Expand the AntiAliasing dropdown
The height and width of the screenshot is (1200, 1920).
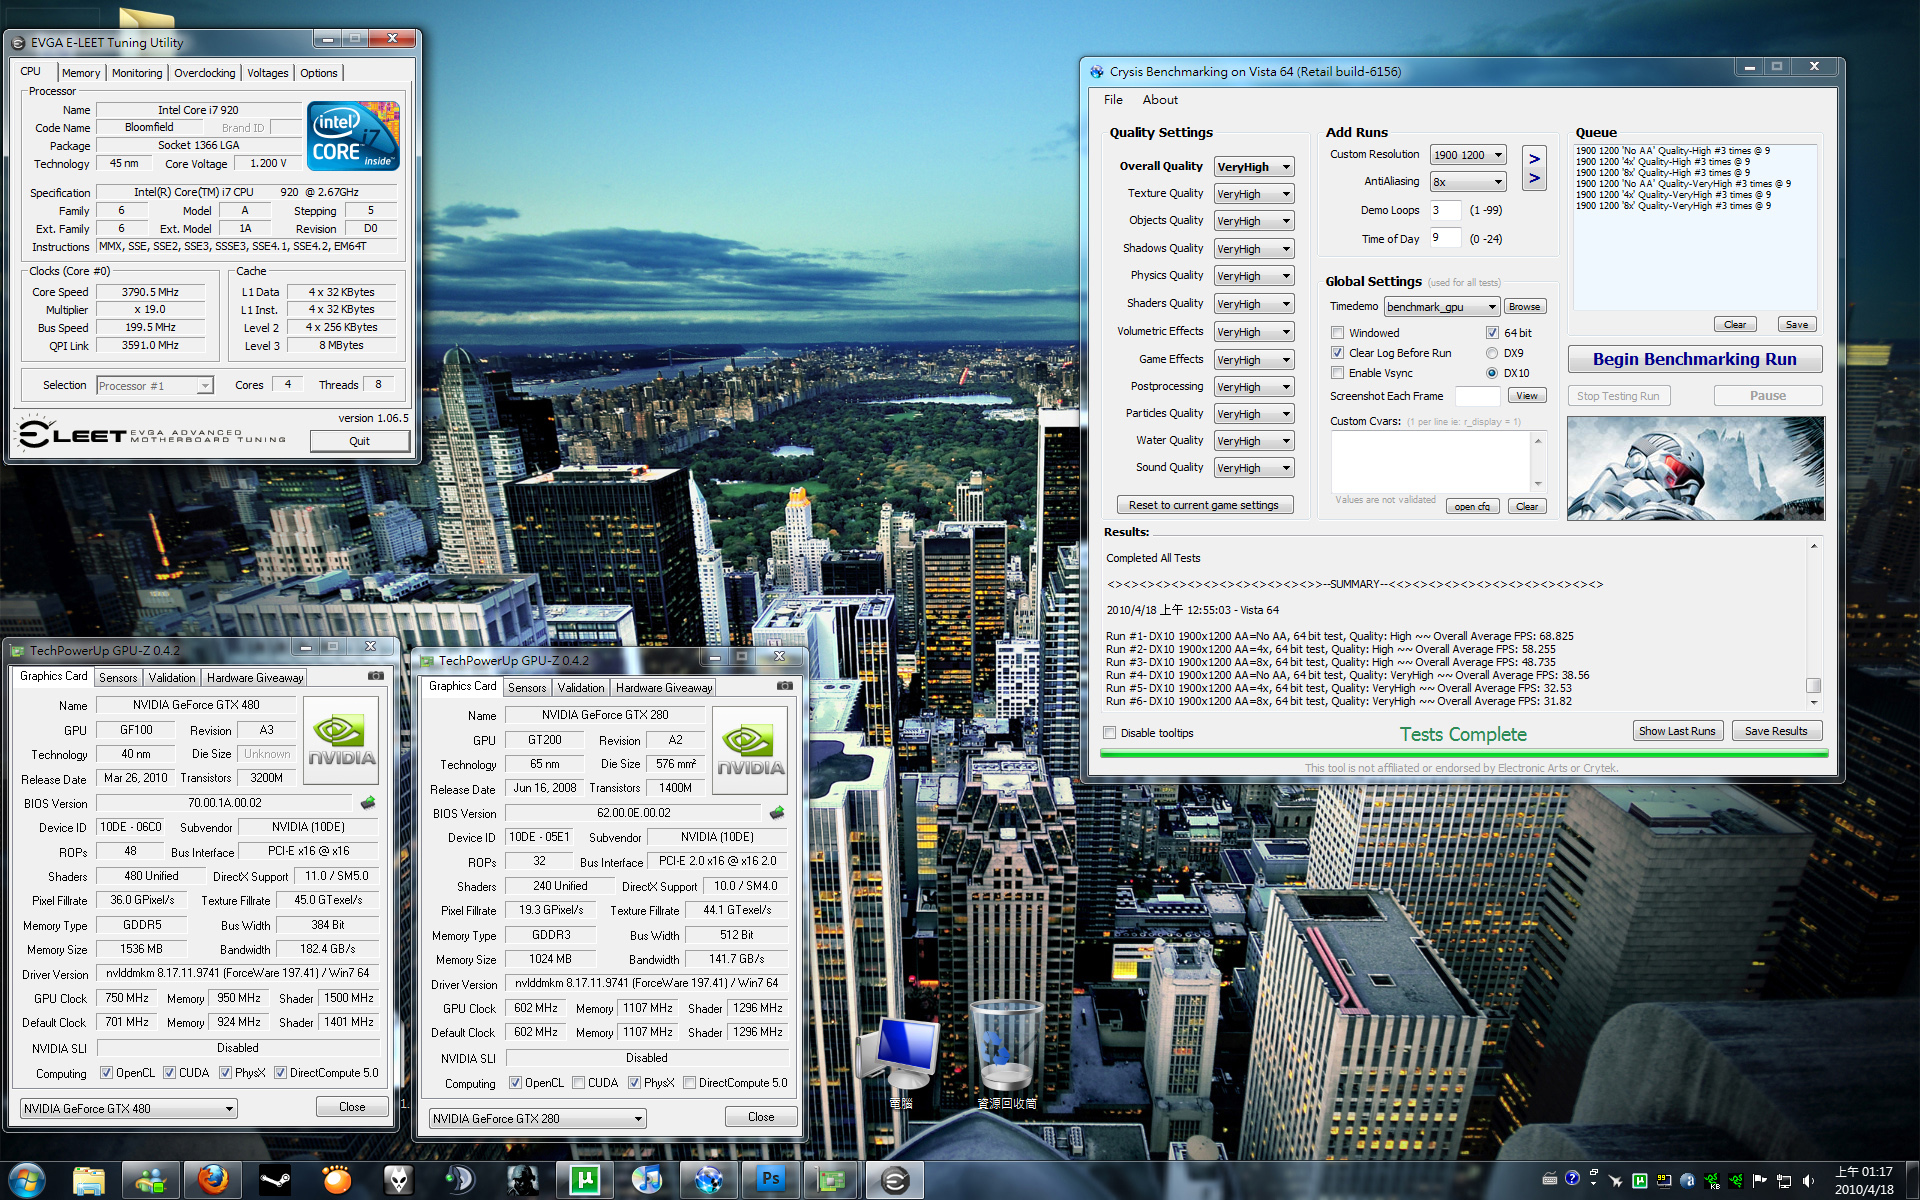(1468, 182)
